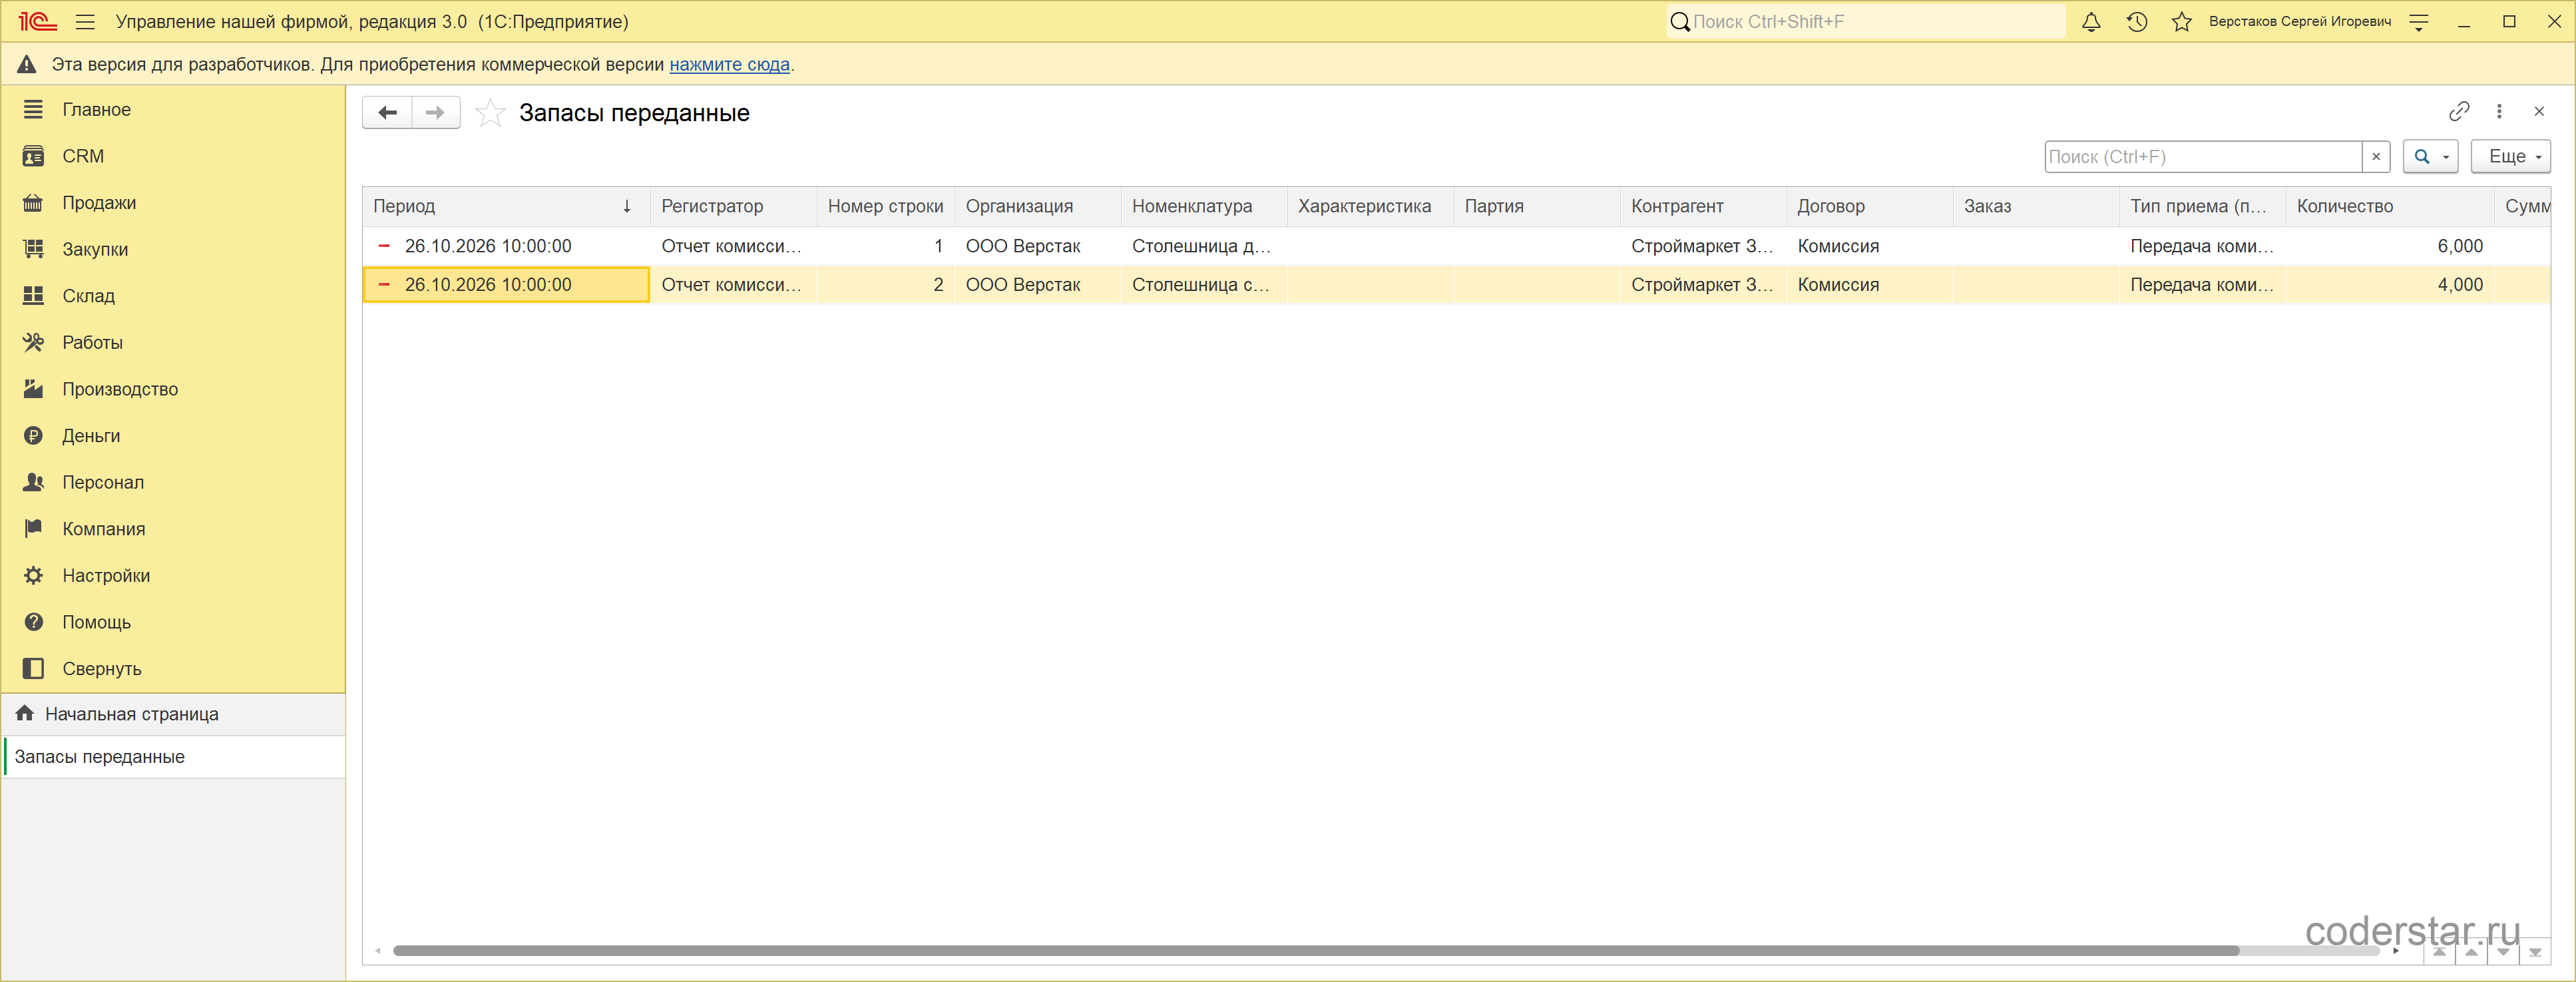Screen dimensions: 2576x982
Task: Click the Производство factory icon
Action: pyautogui.click(x=33, y=389)
